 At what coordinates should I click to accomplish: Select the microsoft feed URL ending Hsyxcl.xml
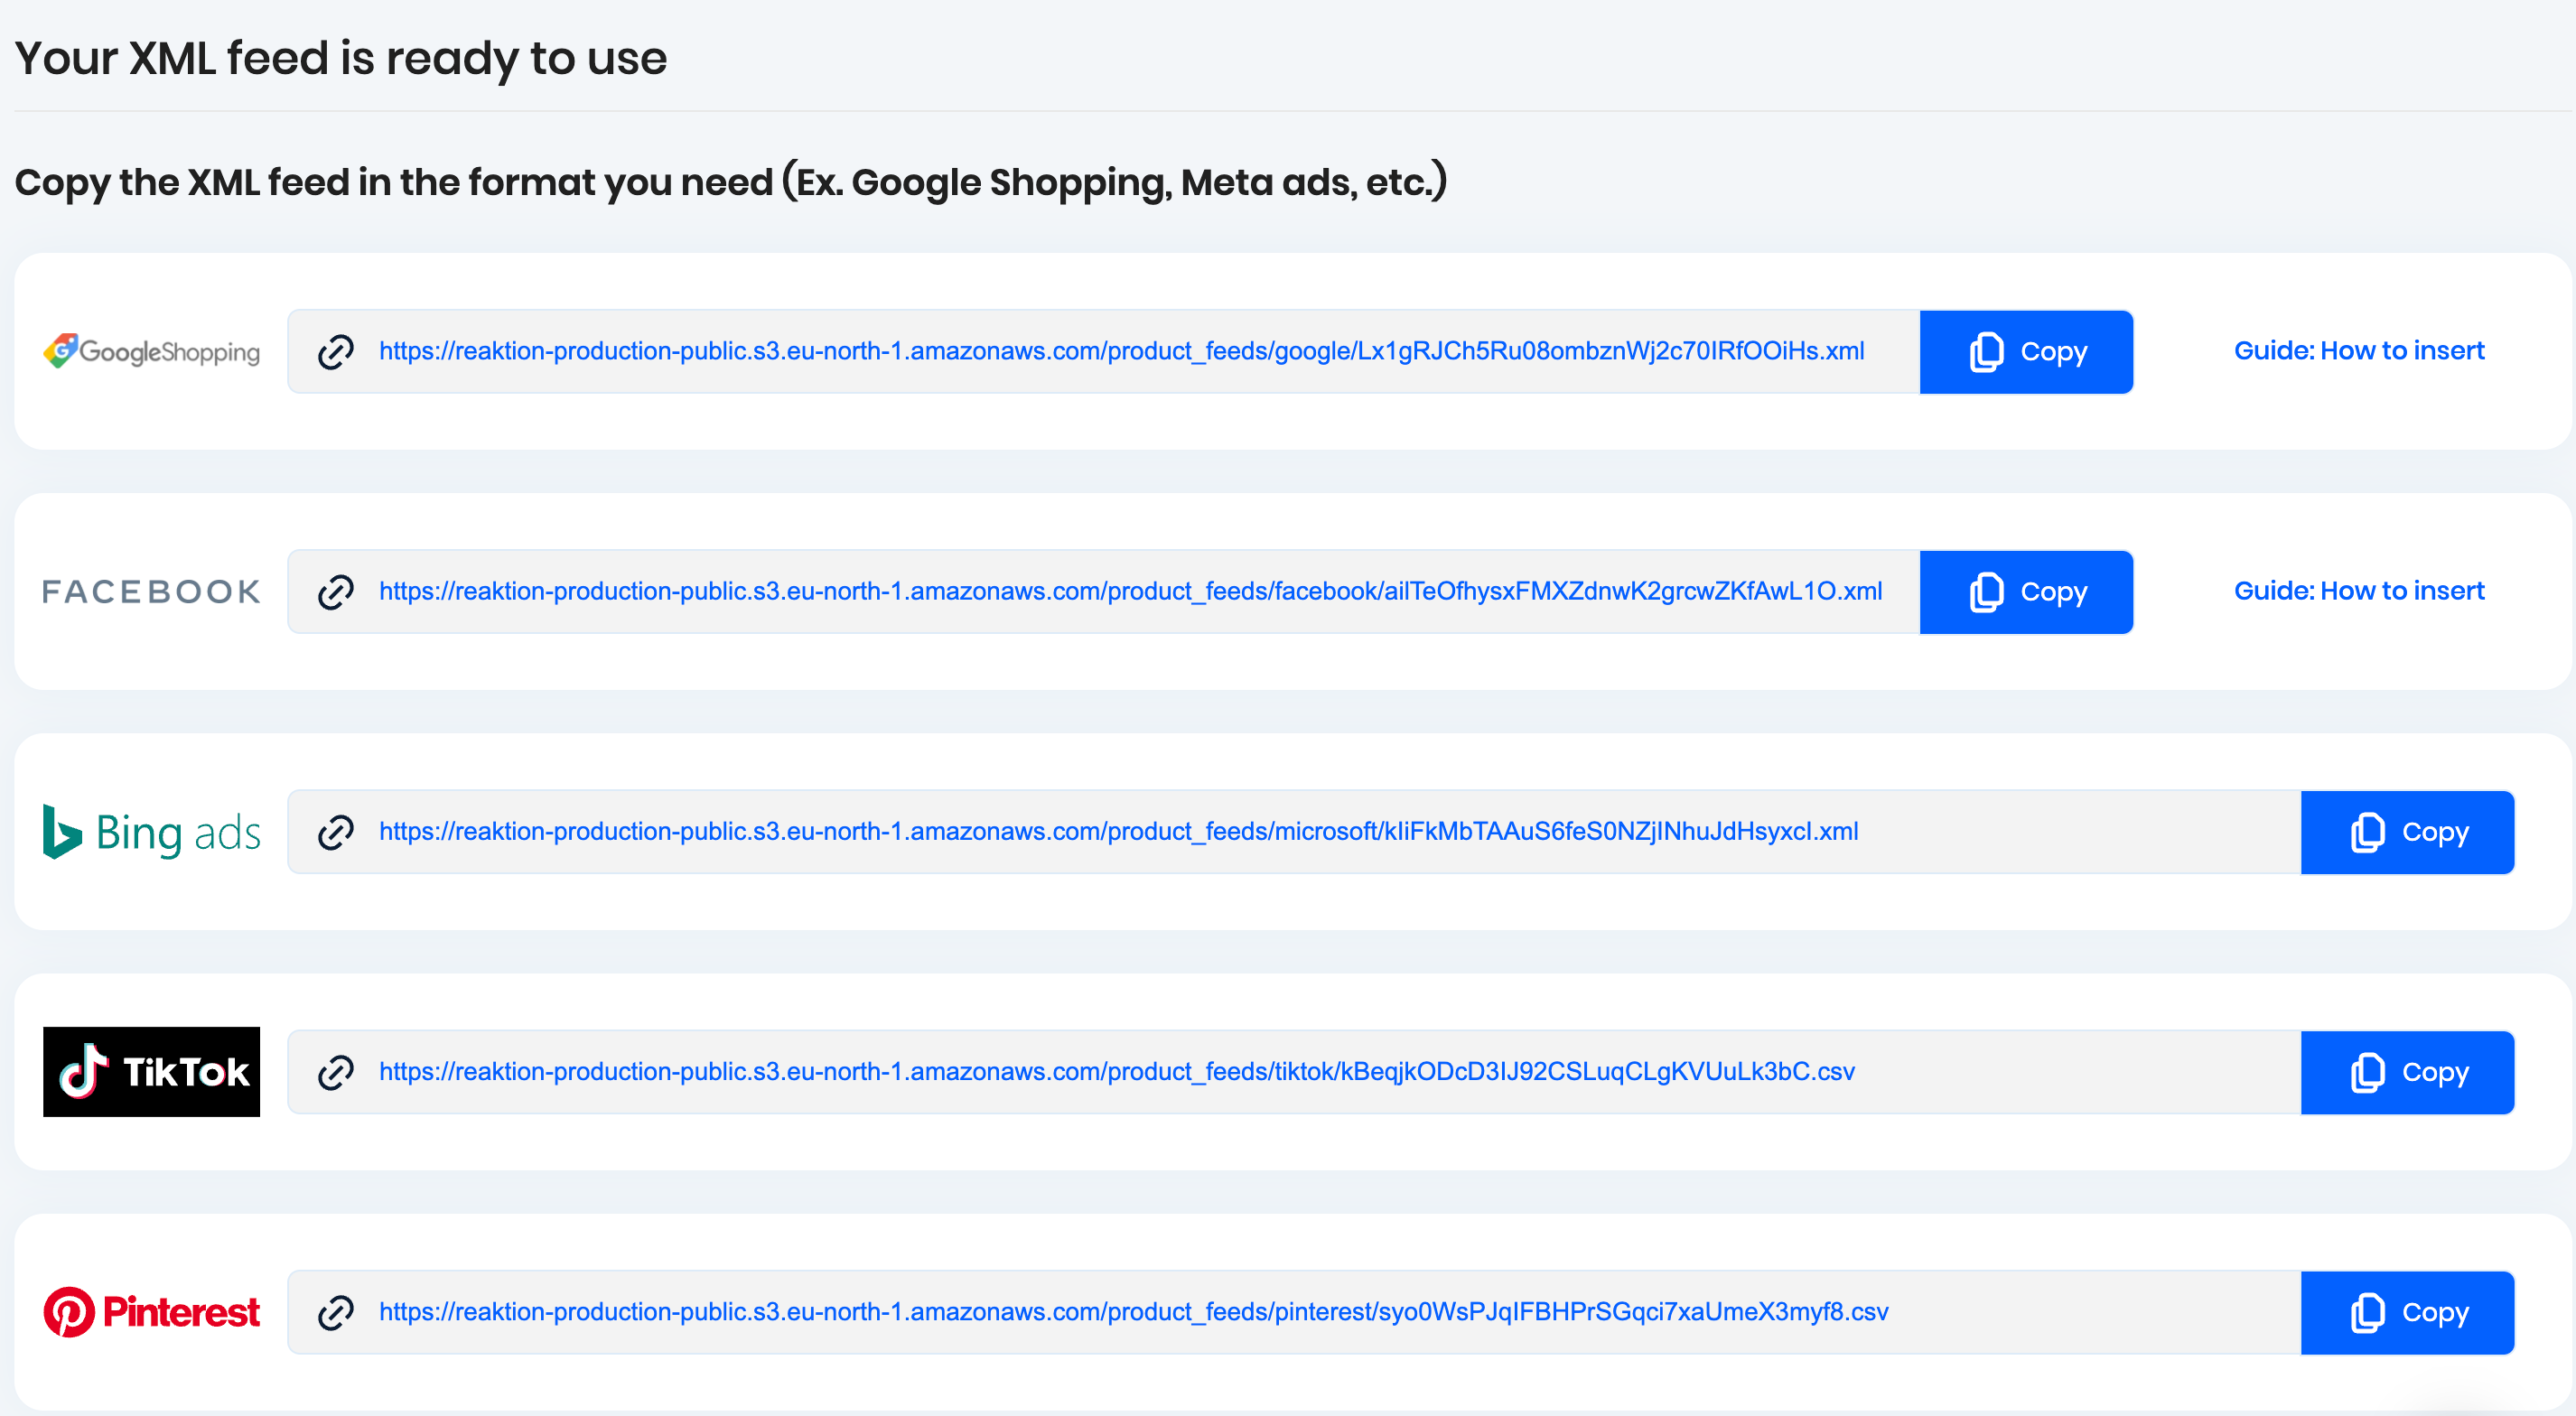[1119, 831]
